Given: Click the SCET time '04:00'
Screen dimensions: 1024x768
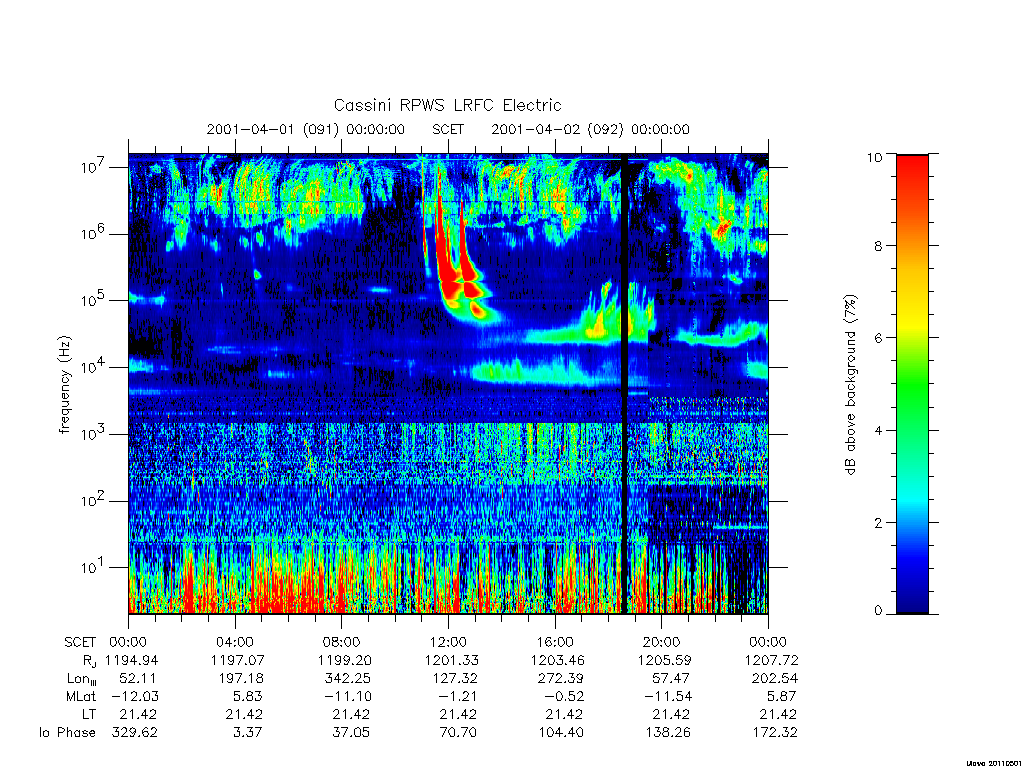Looking at the screenshot, I should pos(234,642).
